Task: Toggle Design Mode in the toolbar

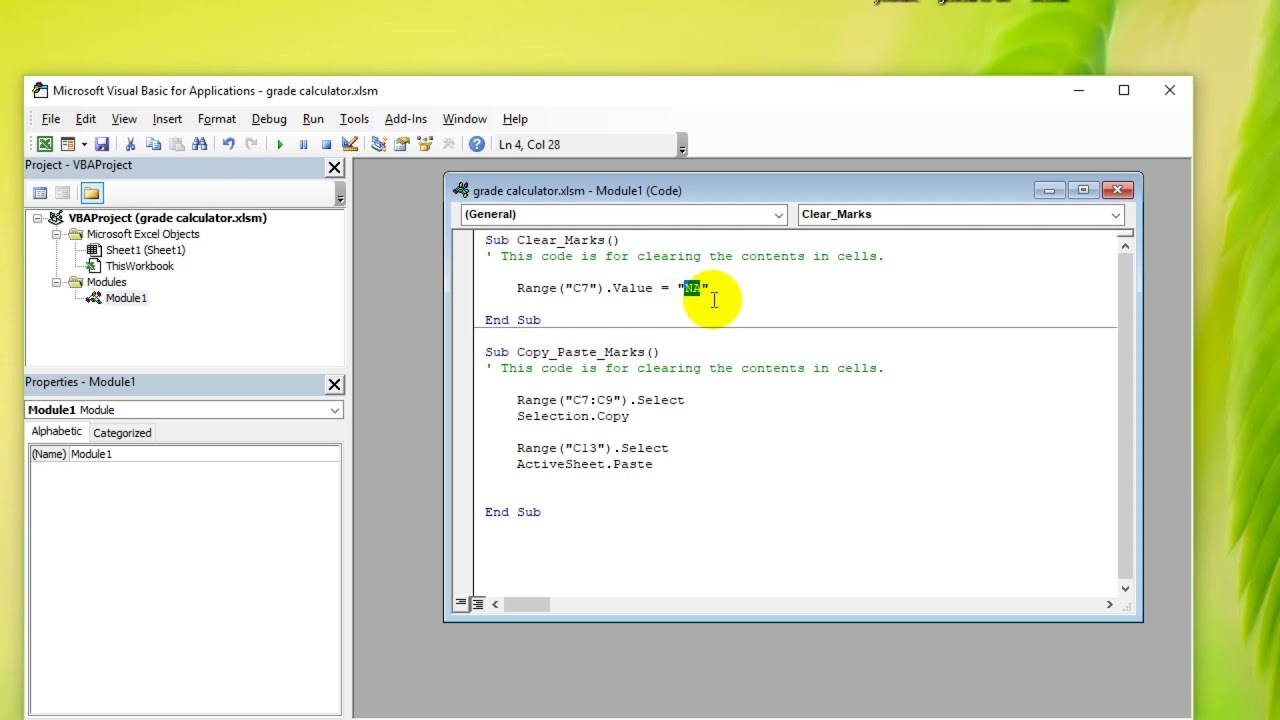Action: [x=350, y=144]
